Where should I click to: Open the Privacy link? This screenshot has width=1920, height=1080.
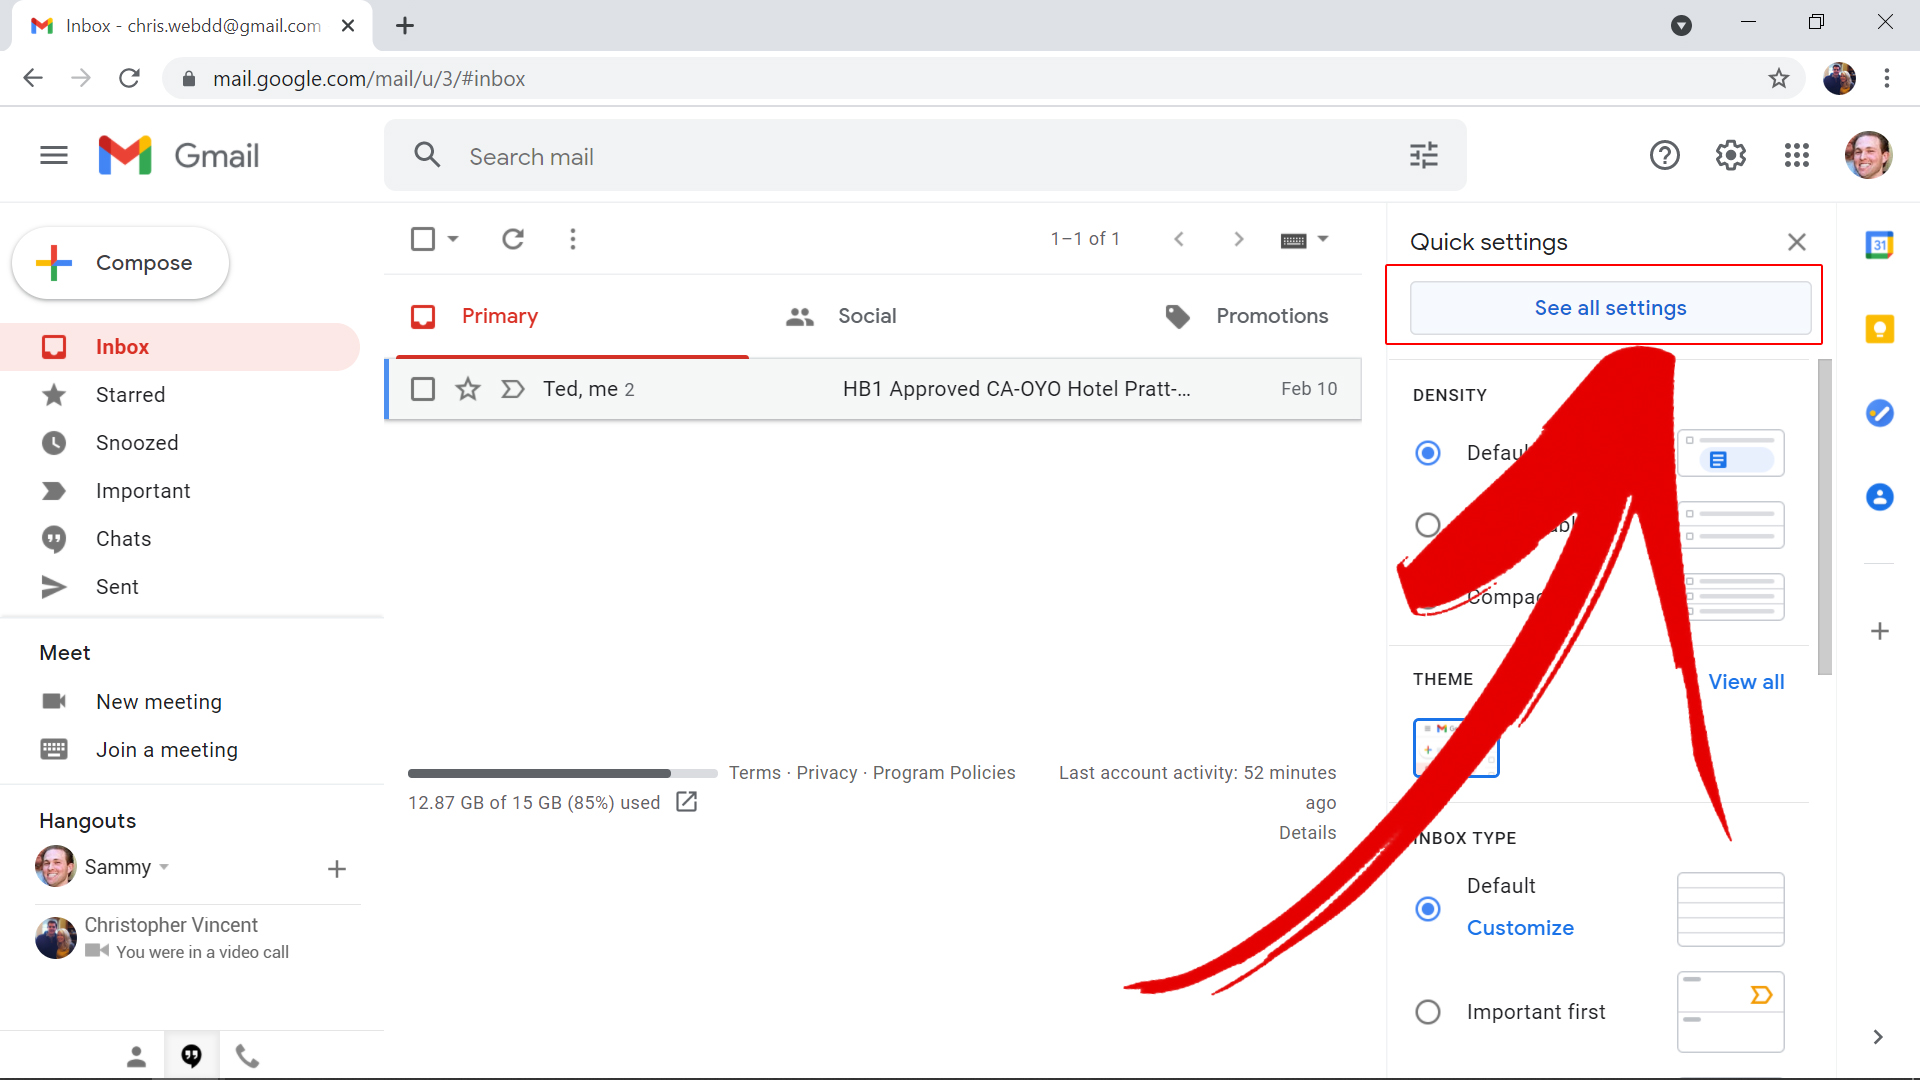[x=827, y=773]
